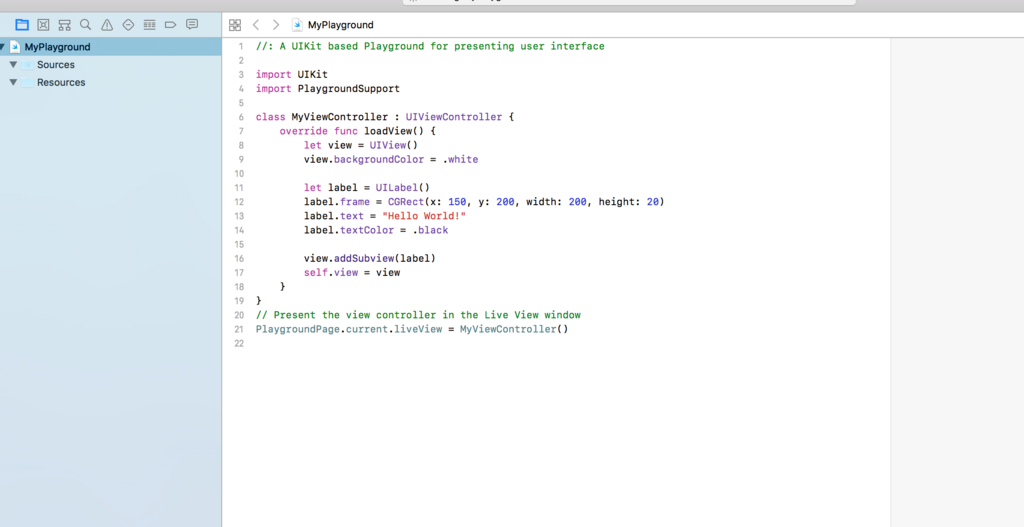Click 'UIView()' initializer on line 8
The height and width of the screenshot is (527, 1024).
click(x=394, y=145)
